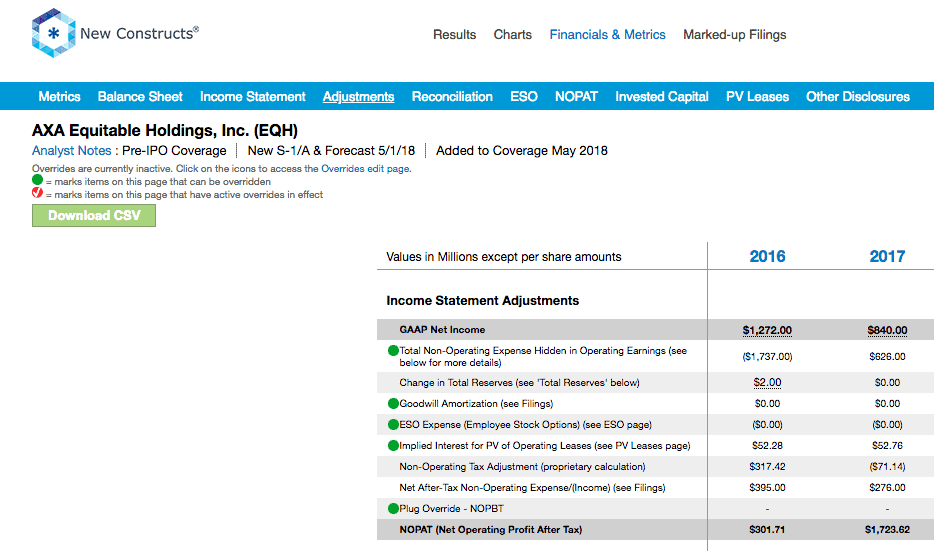Open the Invested Capital tab

tap(662, 96)
